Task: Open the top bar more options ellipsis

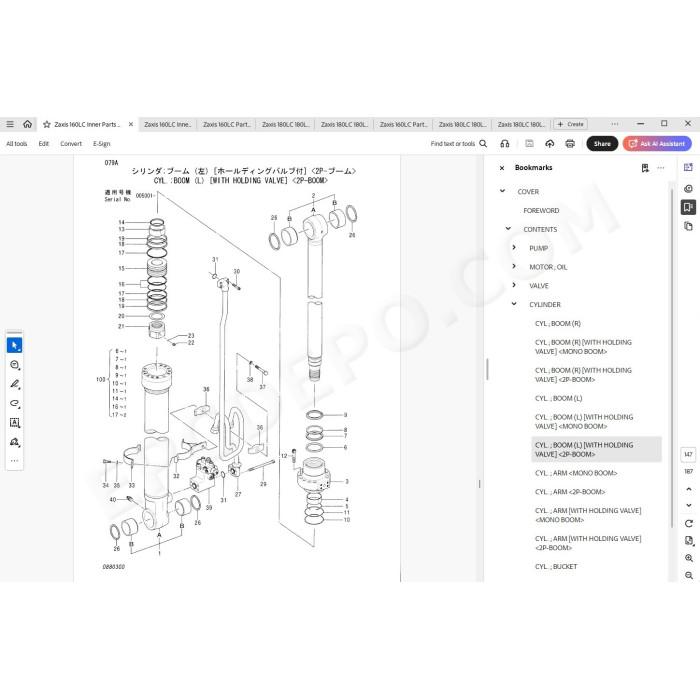Action: click(x=615, y=124)
